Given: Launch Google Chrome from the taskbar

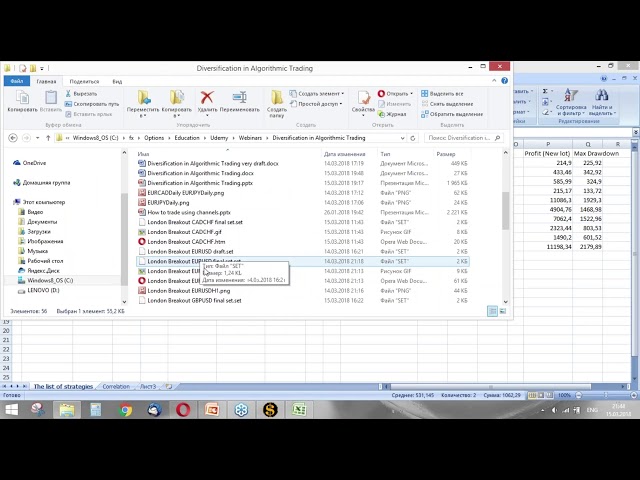Looking at the screenshot, I should point(126,410).
